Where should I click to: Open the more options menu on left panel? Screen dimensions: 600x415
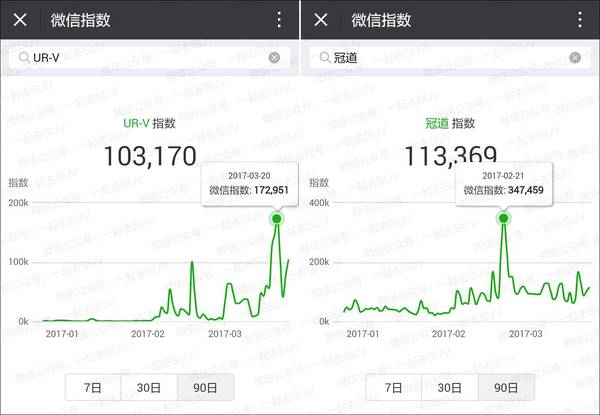(279, 20)
